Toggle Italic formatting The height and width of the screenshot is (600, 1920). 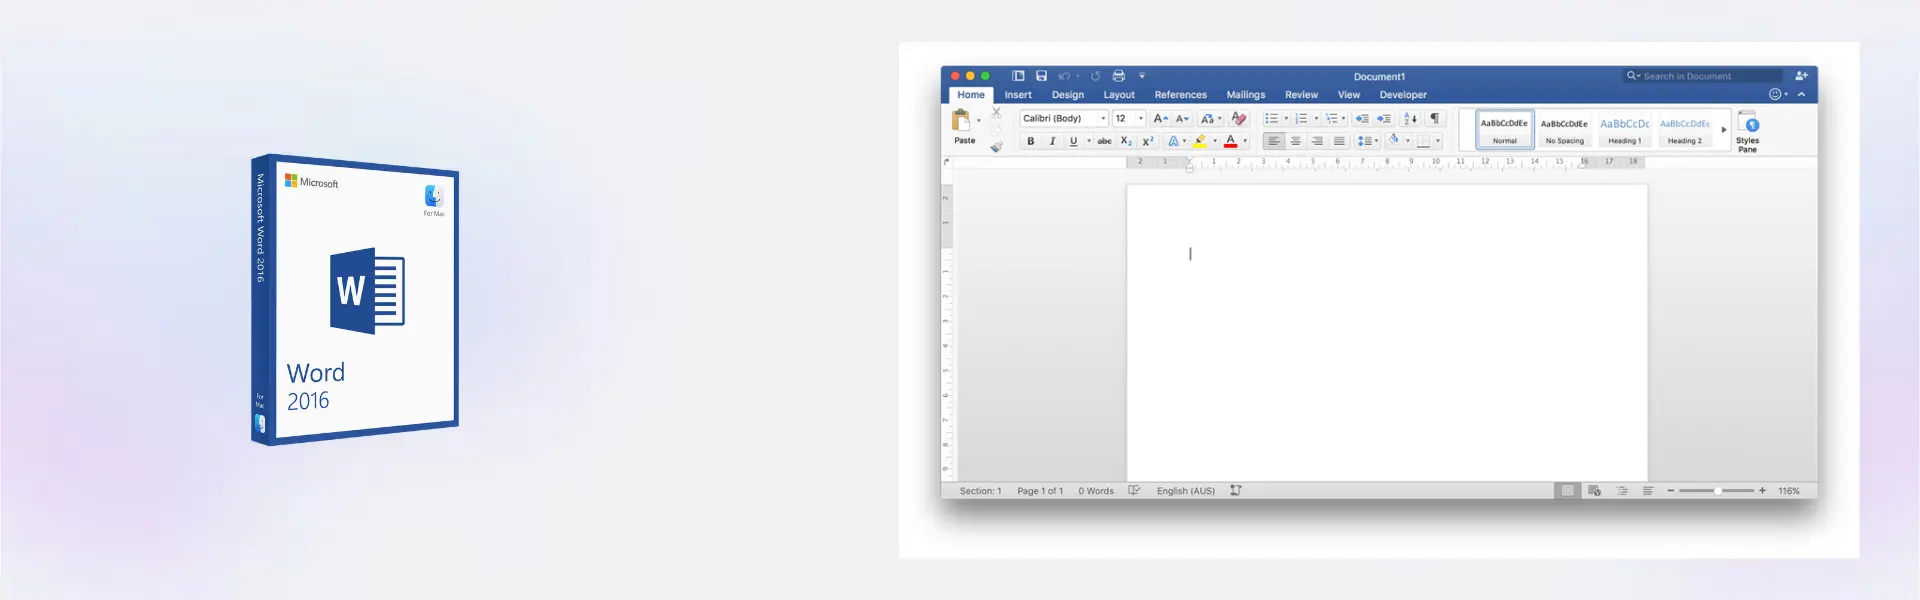[x=1052, y=141]
